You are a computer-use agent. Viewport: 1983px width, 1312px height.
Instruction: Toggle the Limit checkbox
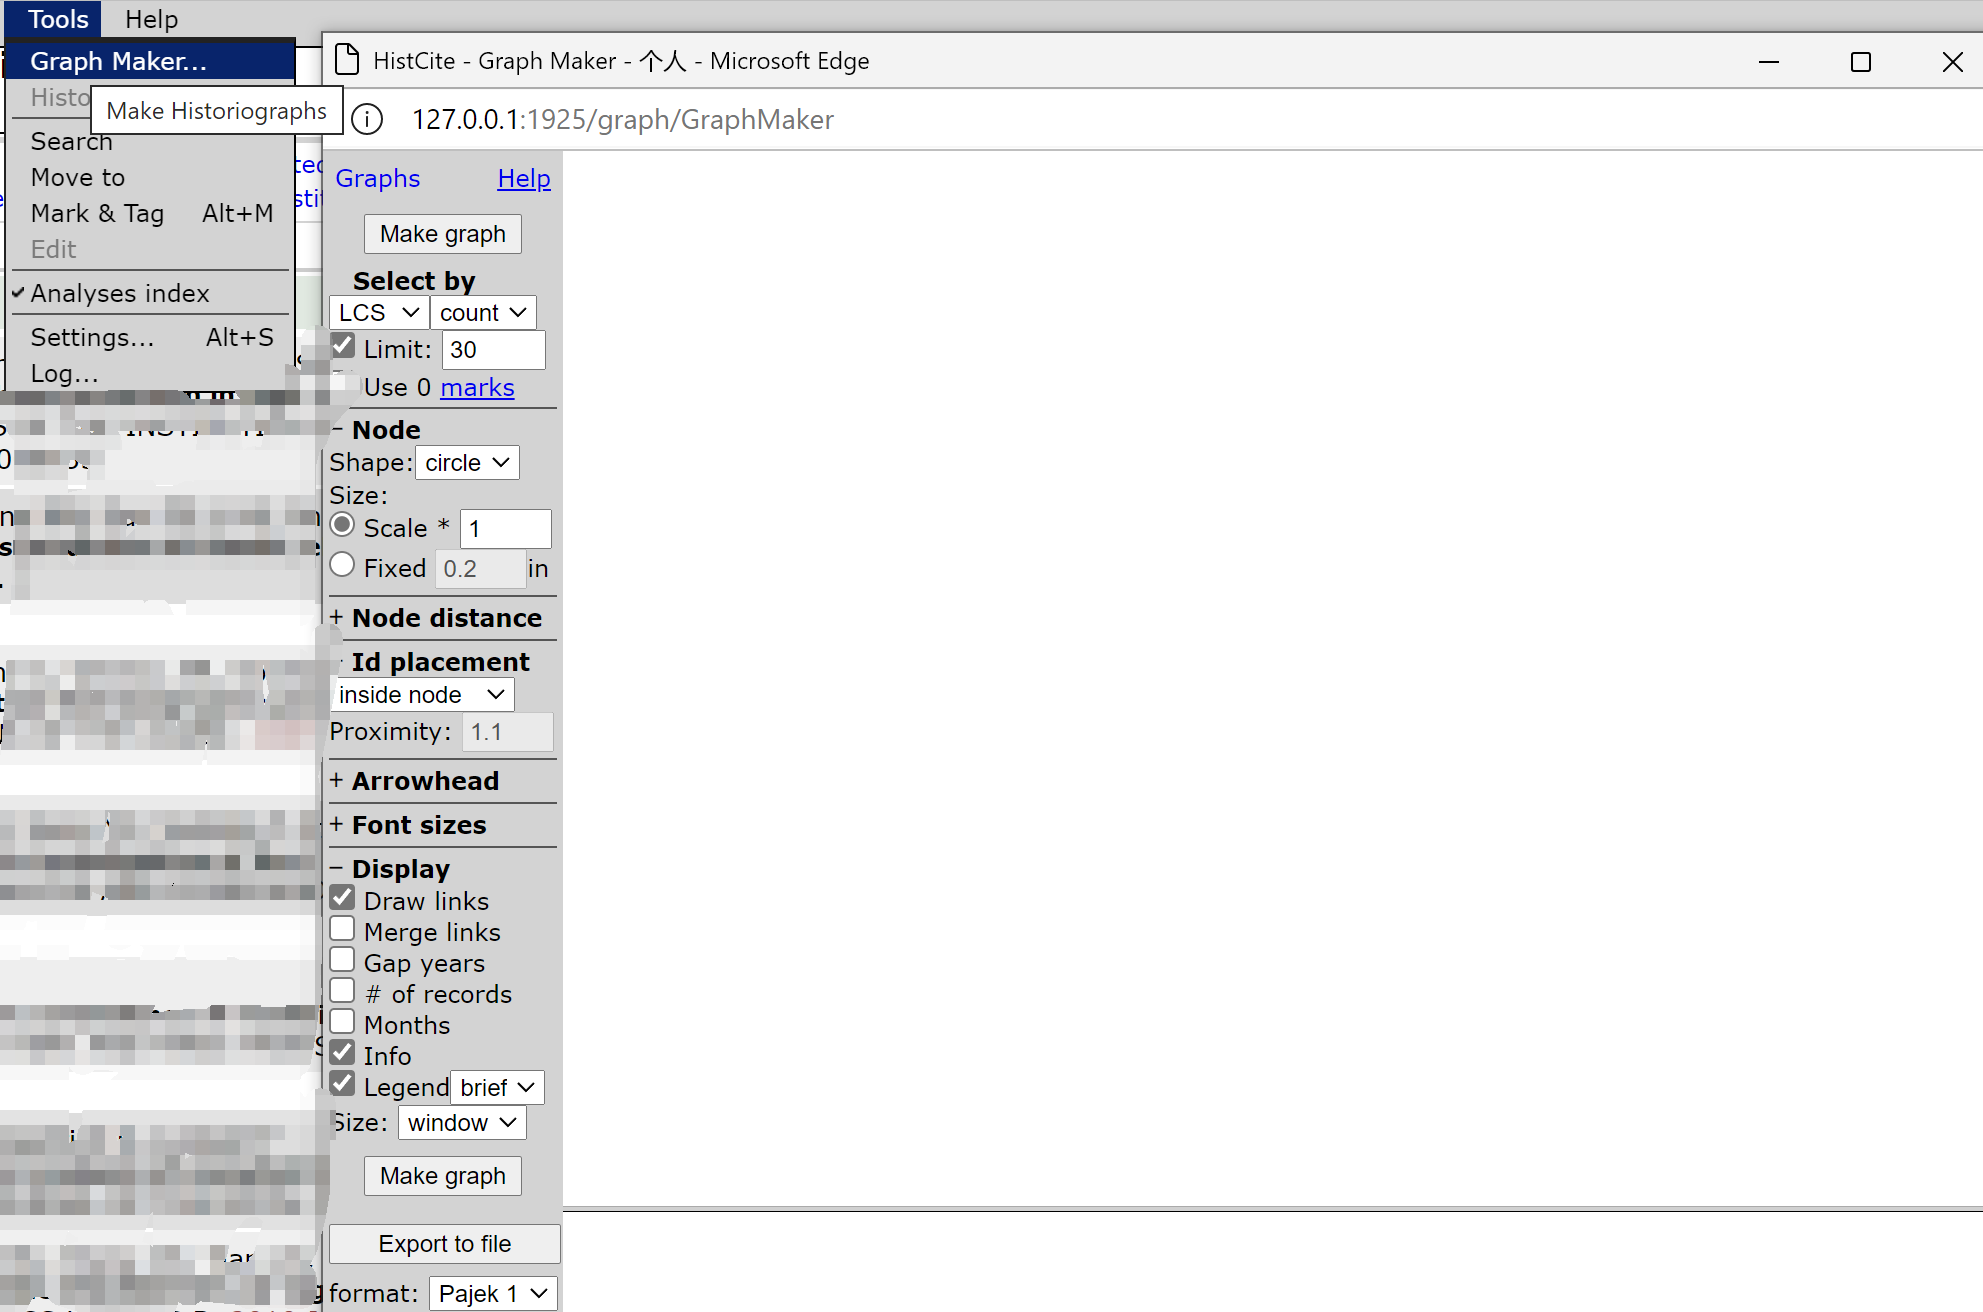pos(343,347)
